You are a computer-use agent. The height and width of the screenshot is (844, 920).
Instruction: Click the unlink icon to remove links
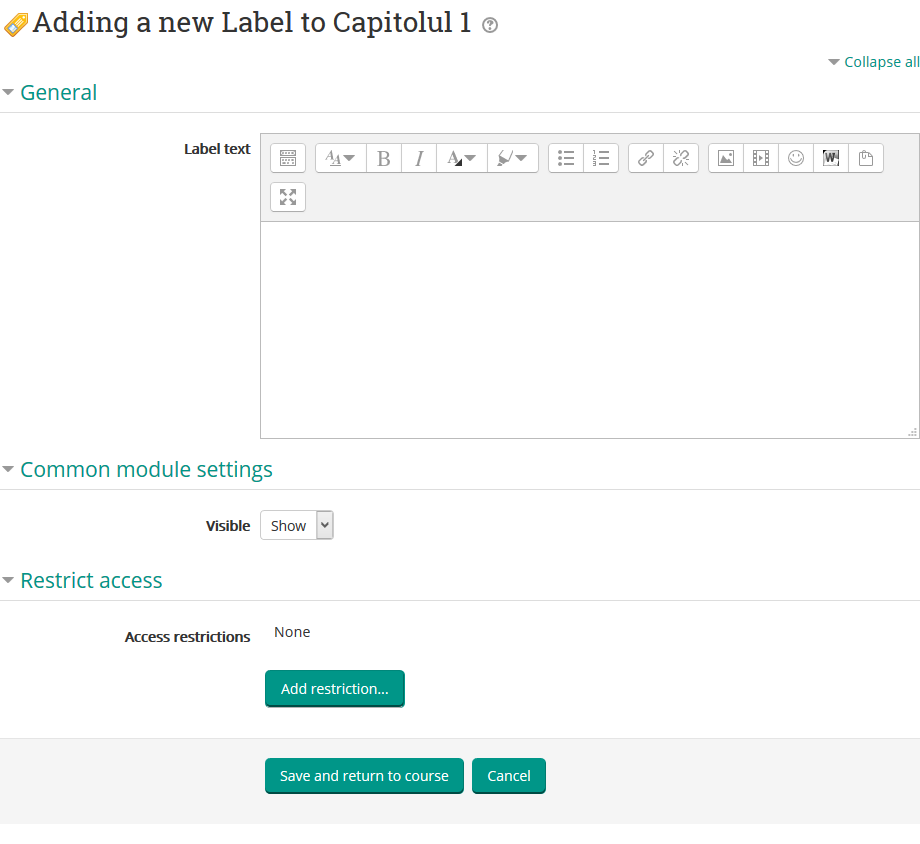click(x=680, y=157)
